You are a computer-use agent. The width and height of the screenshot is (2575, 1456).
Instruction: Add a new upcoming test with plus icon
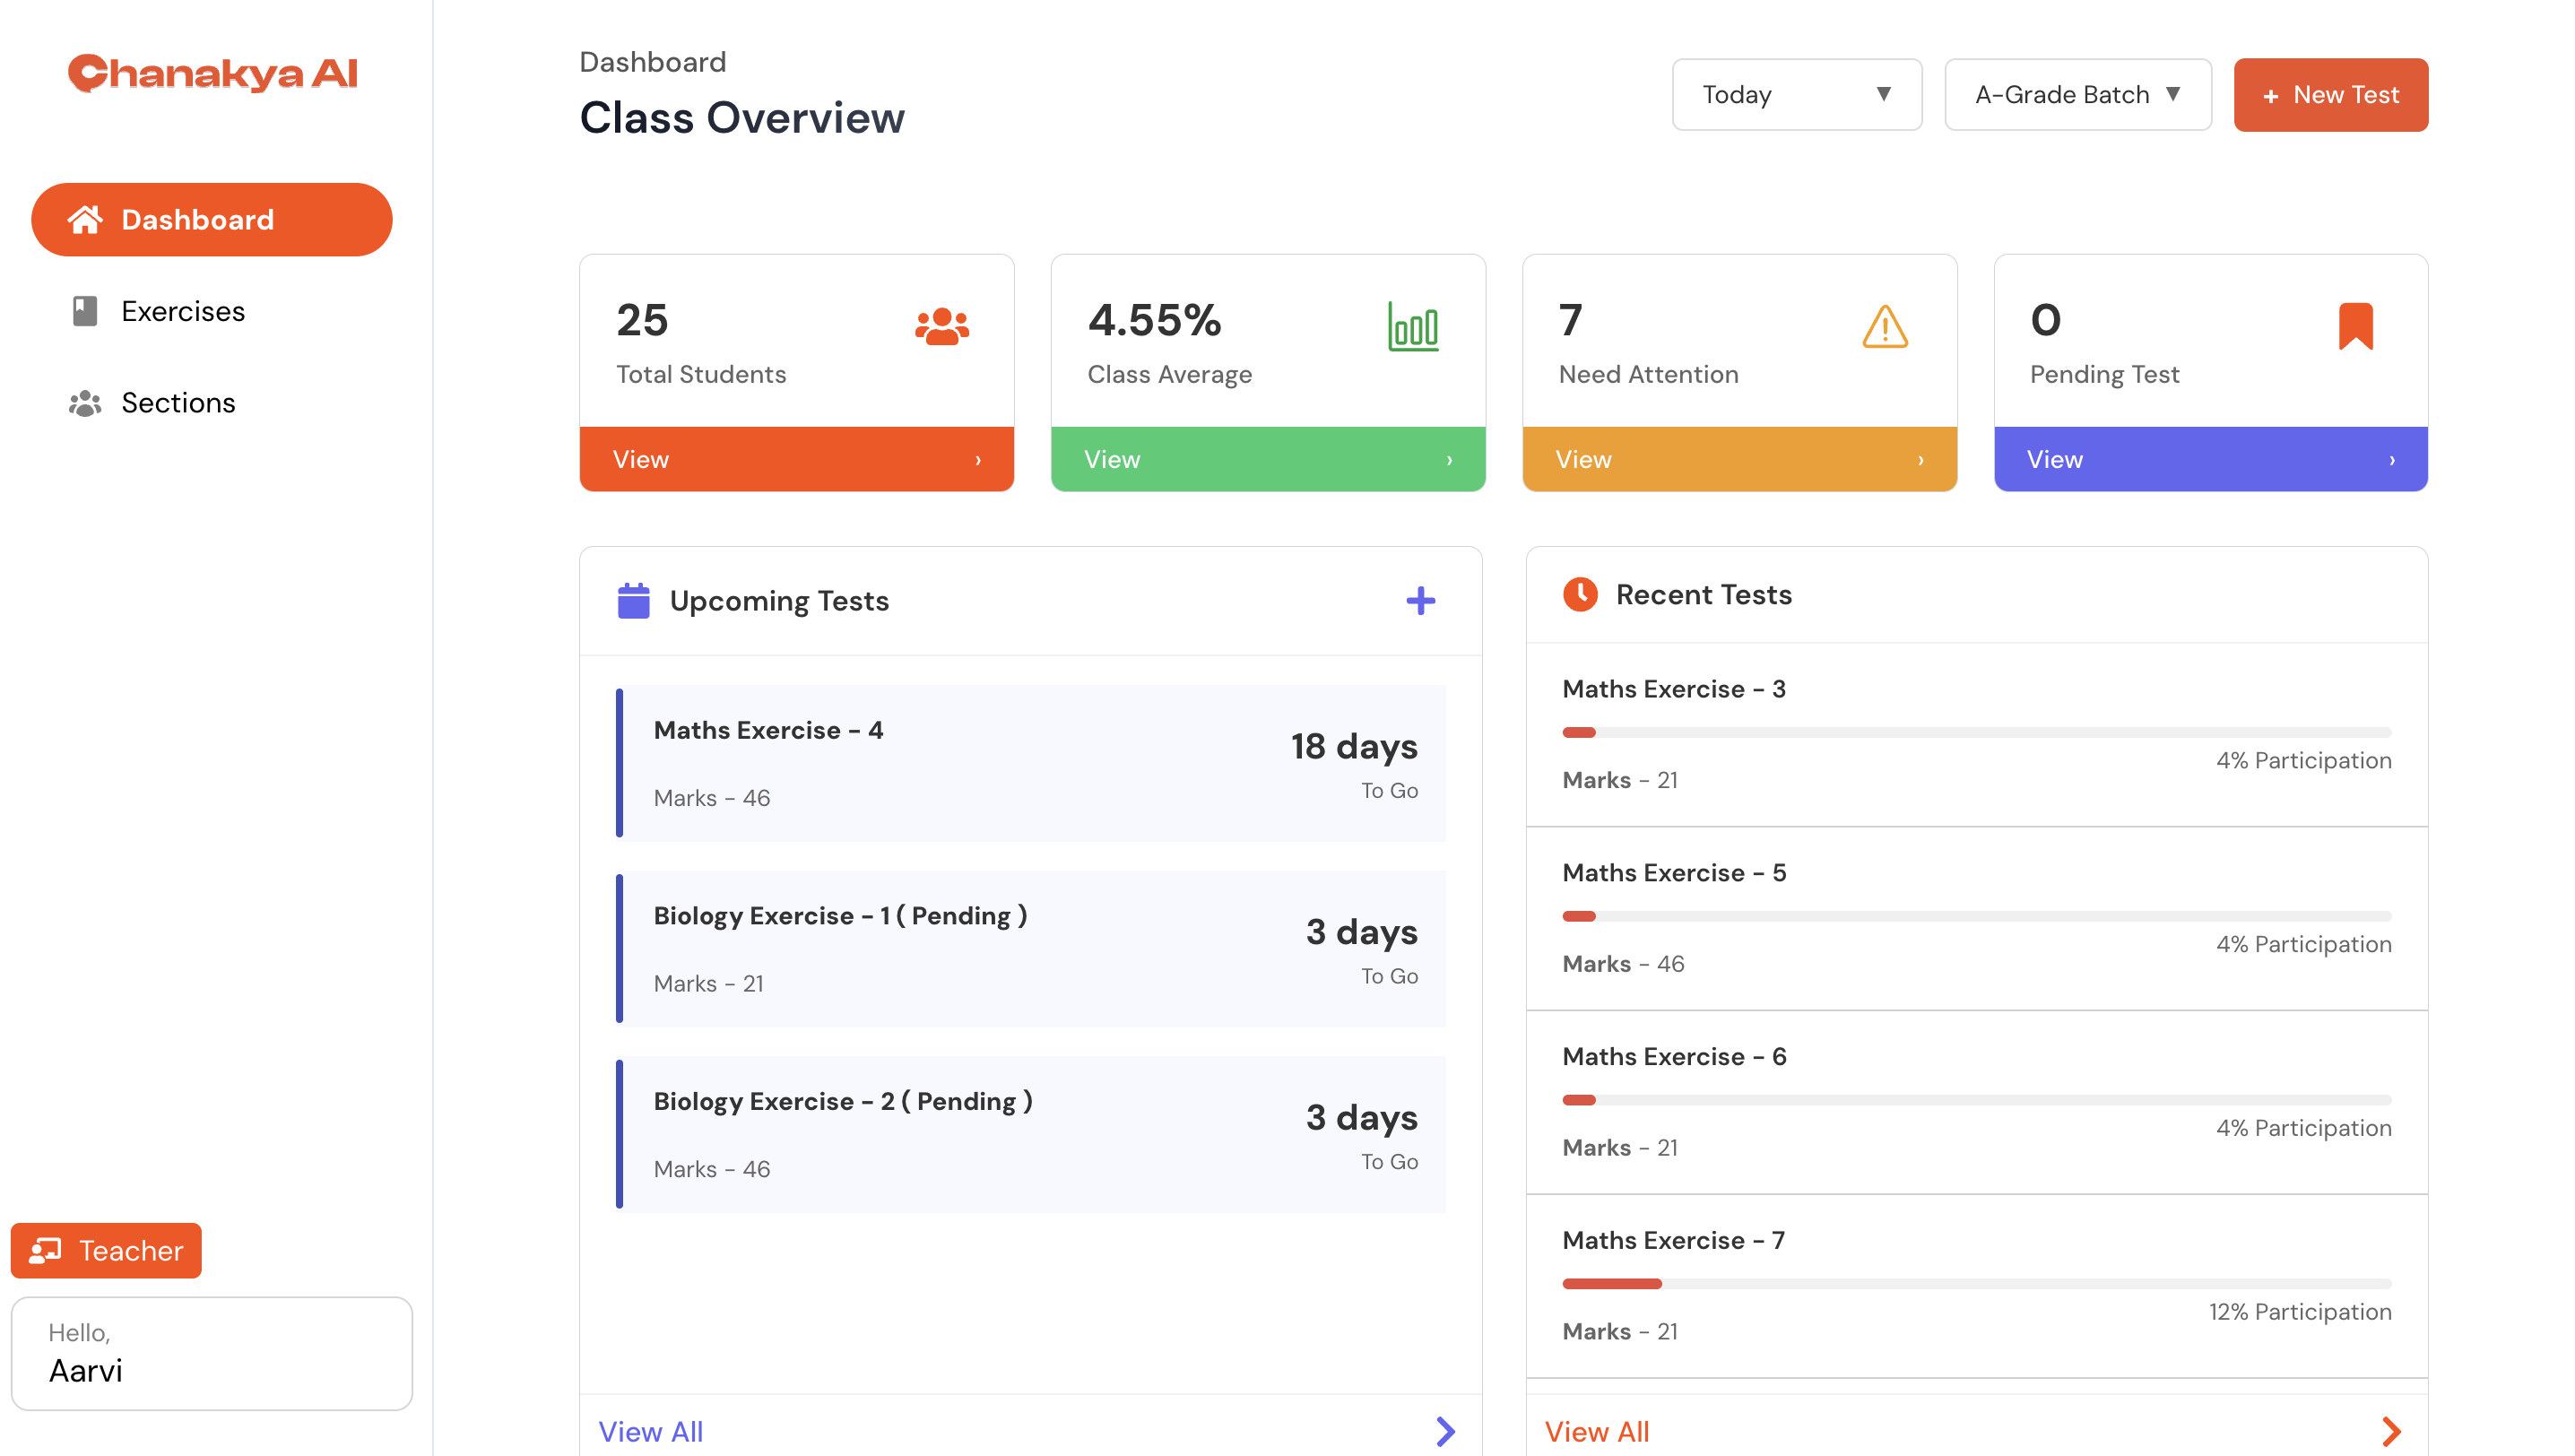[1420, 601]
